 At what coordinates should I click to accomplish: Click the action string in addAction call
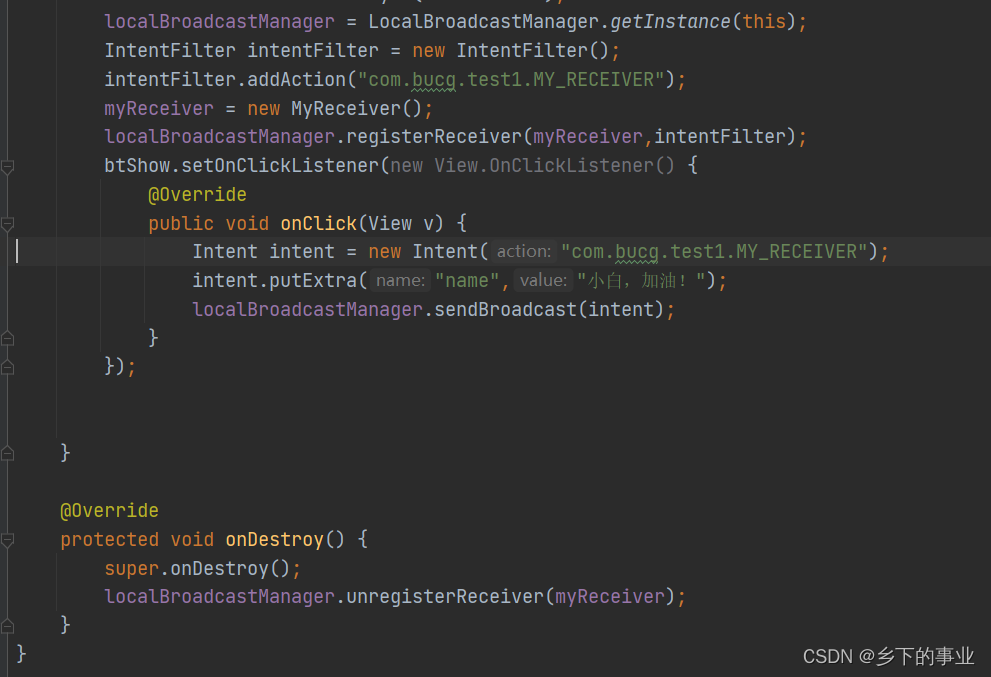511,80
